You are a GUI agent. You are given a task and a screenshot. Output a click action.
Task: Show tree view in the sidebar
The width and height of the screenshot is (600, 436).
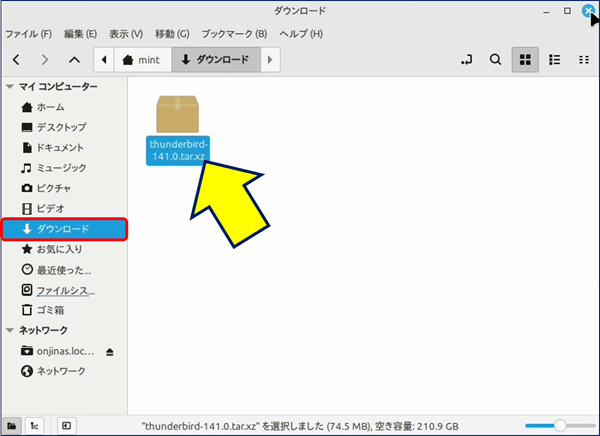34,426
